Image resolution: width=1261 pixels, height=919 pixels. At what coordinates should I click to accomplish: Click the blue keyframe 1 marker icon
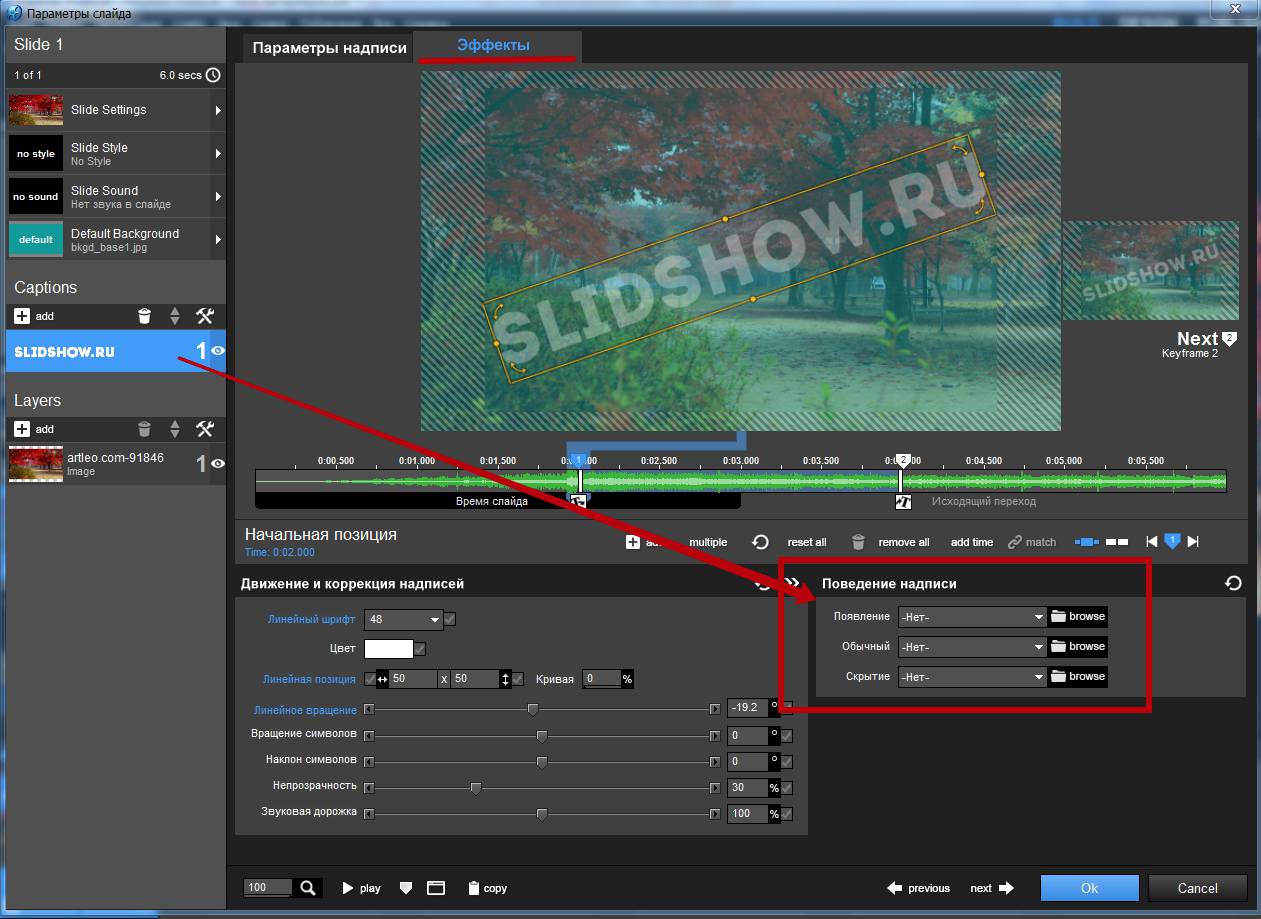coord(1173,541)
